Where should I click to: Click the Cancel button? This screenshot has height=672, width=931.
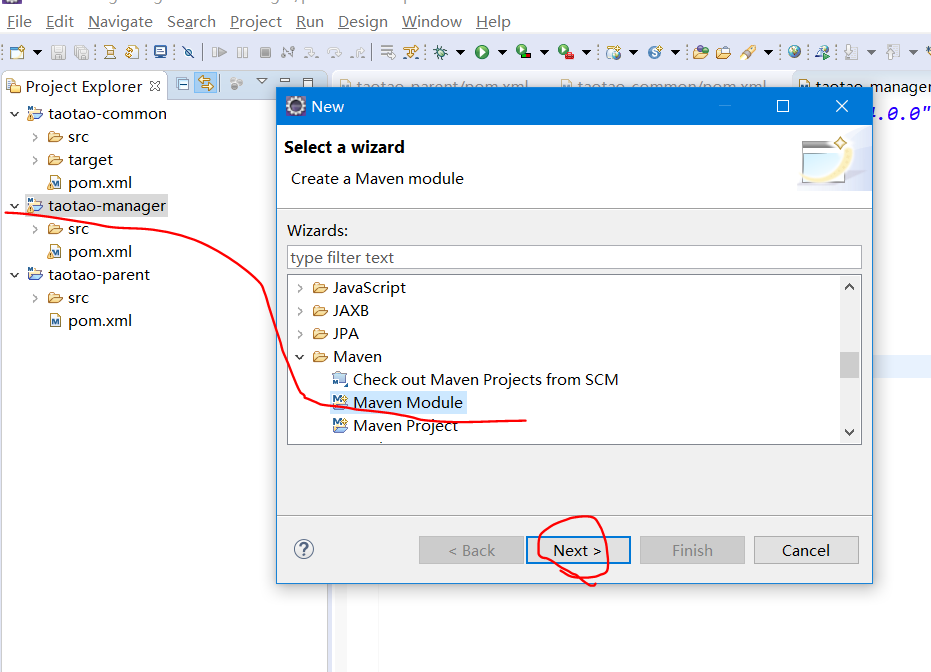click(x=806, y=550)
